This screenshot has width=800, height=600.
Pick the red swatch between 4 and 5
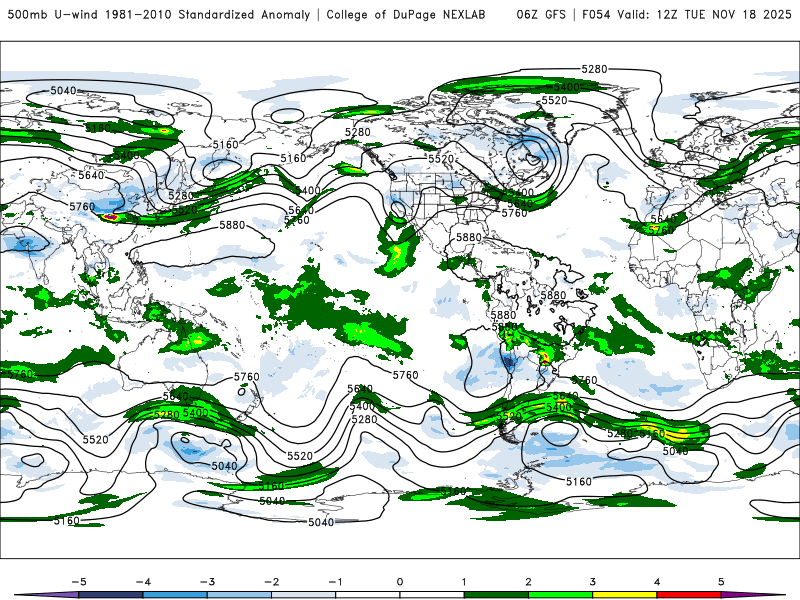689,595
